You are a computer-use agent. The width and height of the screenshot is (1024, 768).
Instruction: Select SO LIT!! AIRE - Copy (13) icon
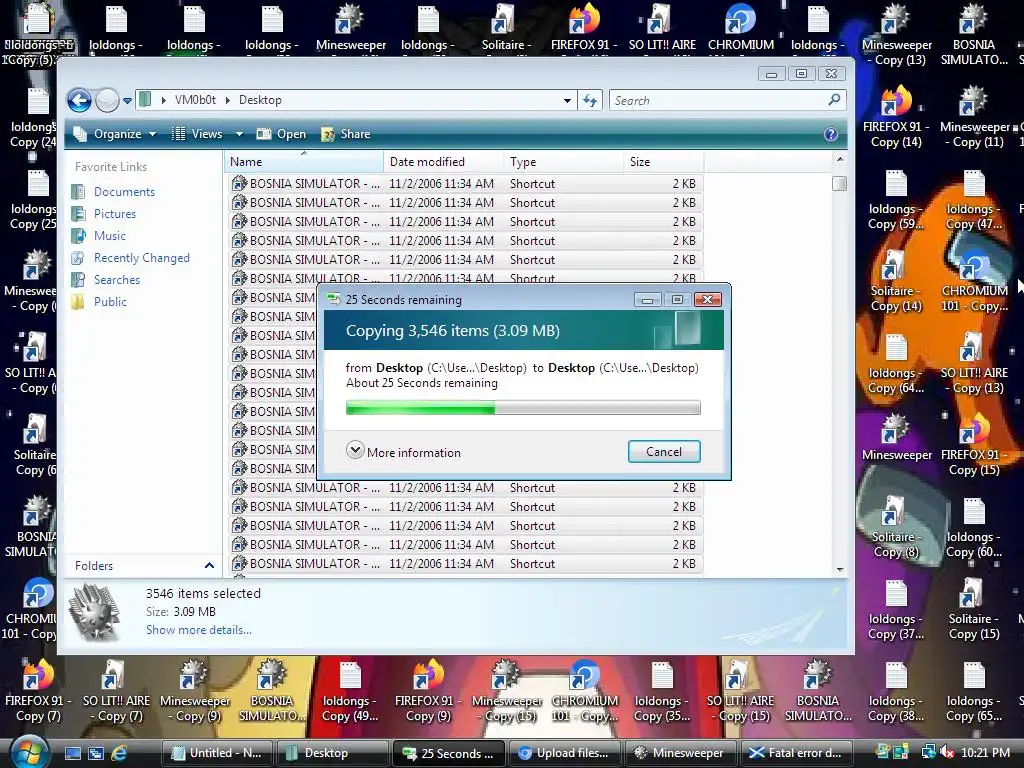click(974, 364)
